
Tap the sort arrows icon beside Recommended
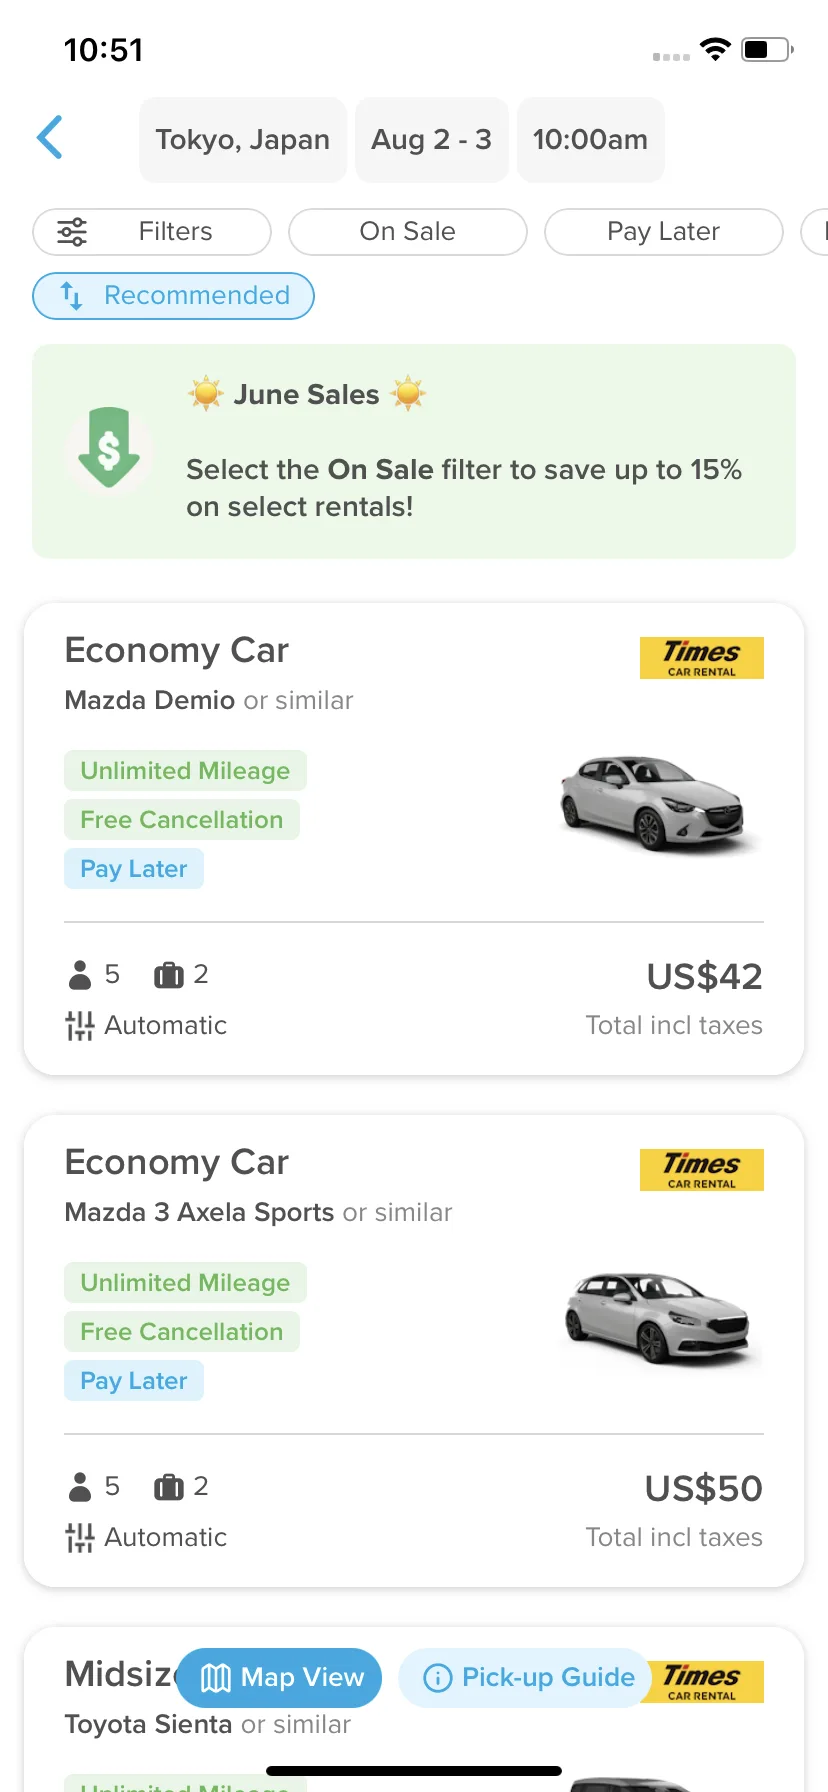71,296
